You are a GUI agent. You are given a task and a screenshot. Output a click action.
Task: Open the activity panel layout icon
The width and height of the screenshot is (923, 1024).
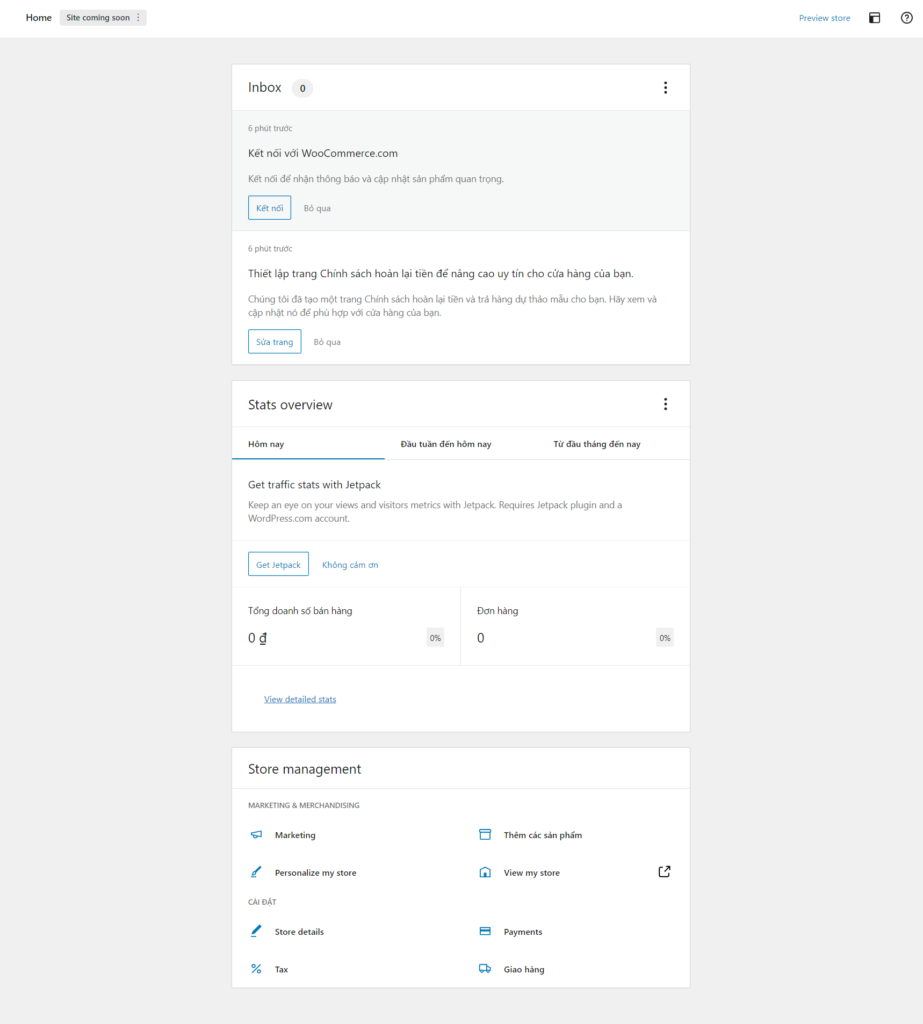point(874,18)
